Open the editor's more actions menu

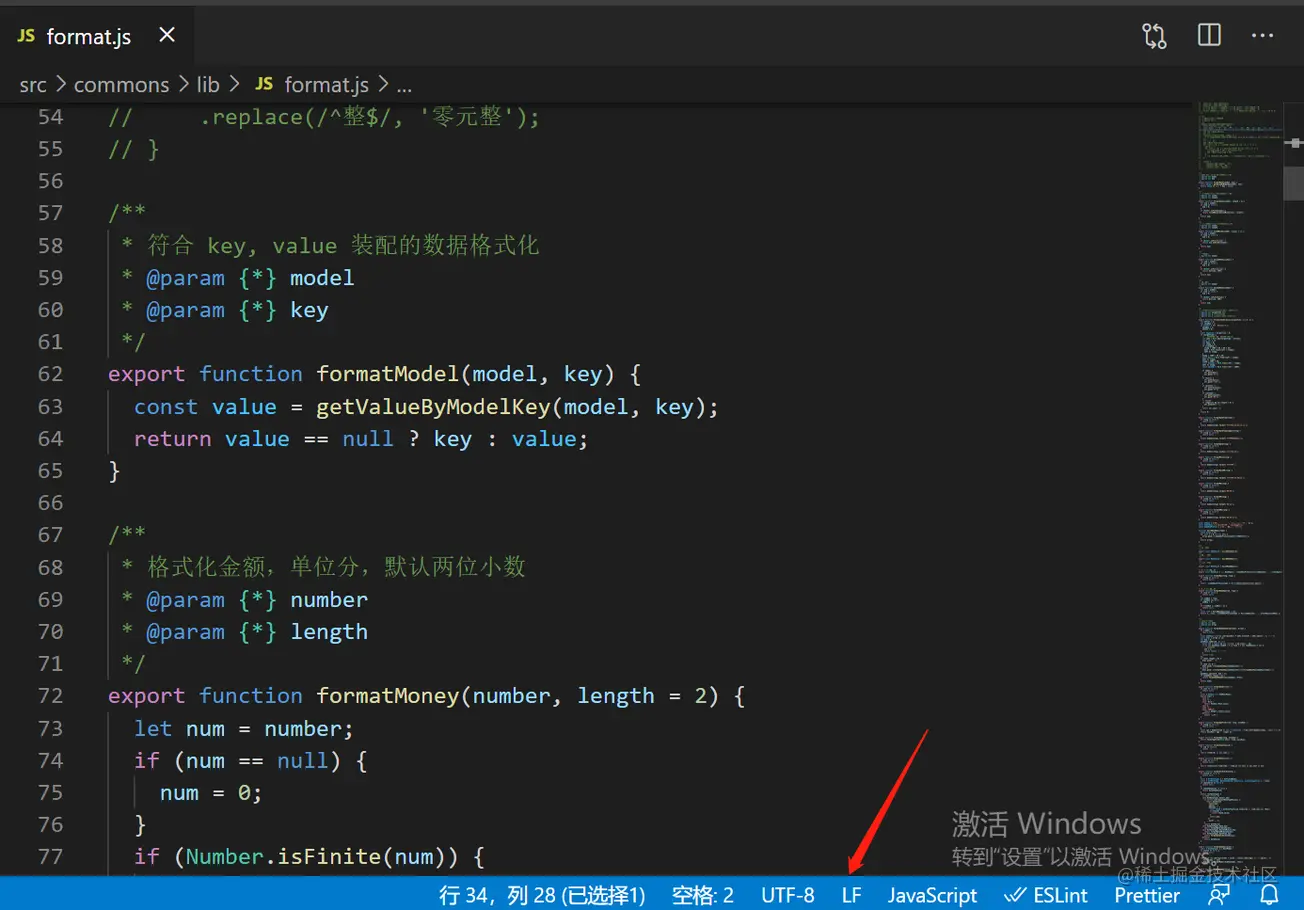coord(1263,36)
